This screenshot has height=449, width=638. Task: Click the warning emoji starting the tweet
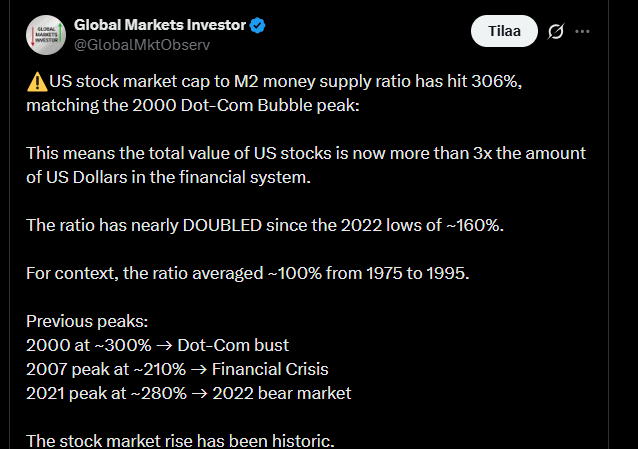pyautogui.click(x=35, y=81)
